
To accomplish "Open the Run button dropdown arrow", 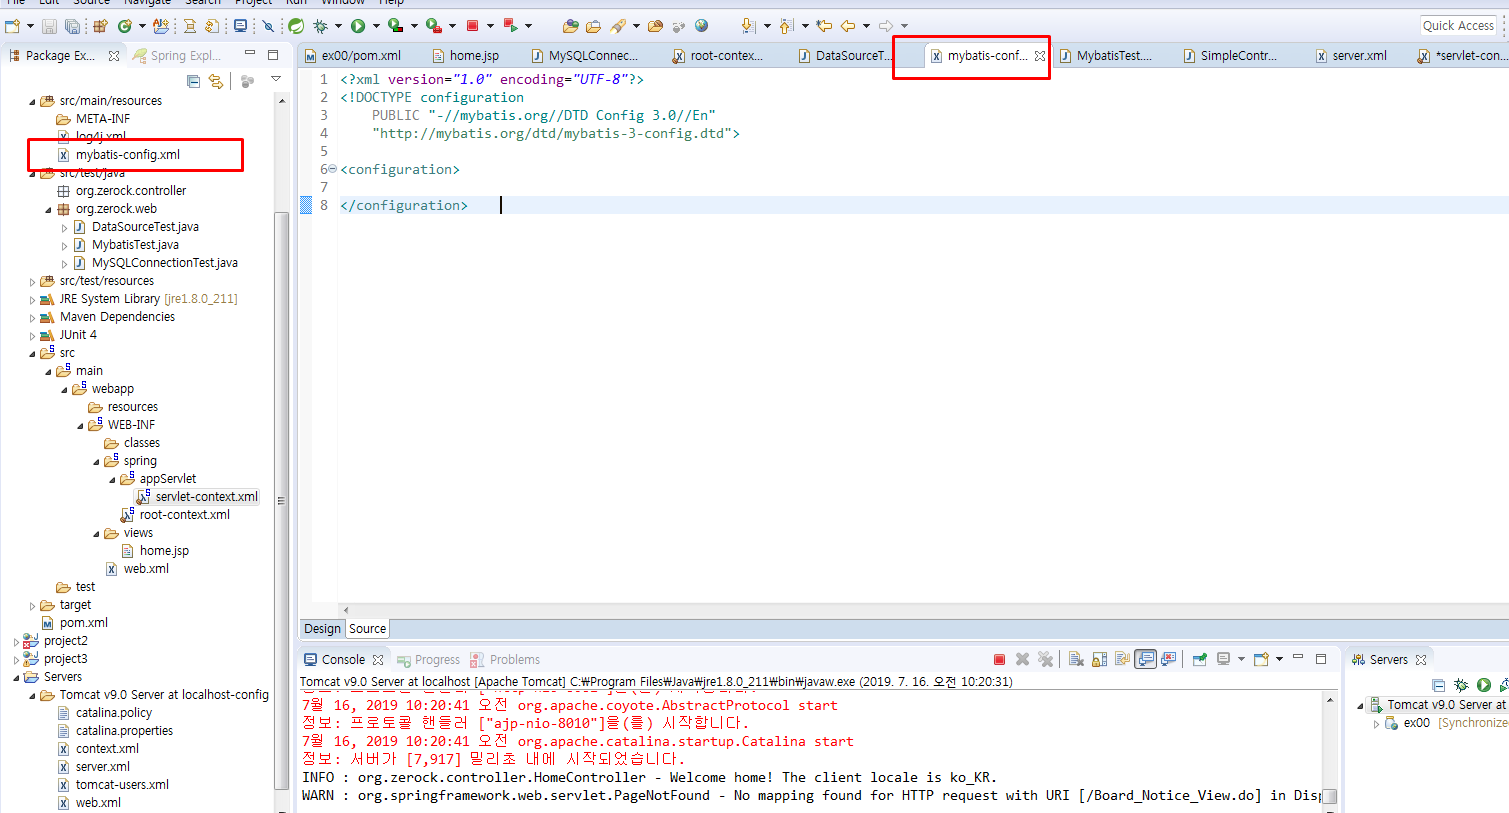I will (376, 26).
